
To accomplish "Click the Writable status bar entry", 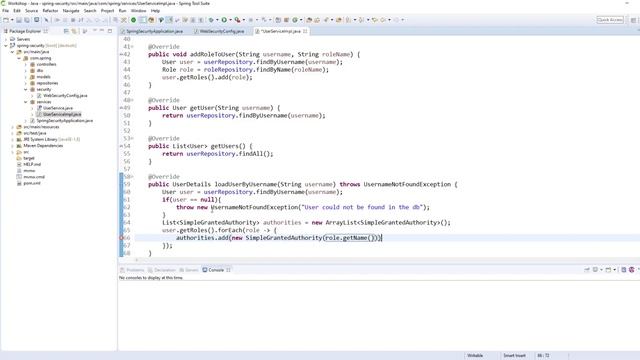I will click(475, 356).
